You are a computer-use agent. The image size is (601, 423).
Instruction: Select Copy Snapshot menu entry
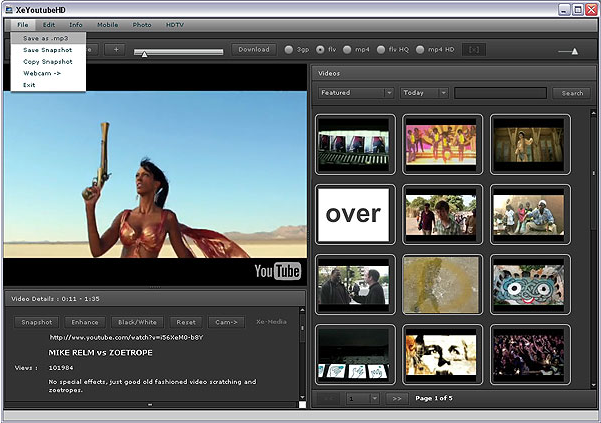[x=48, y=62]
